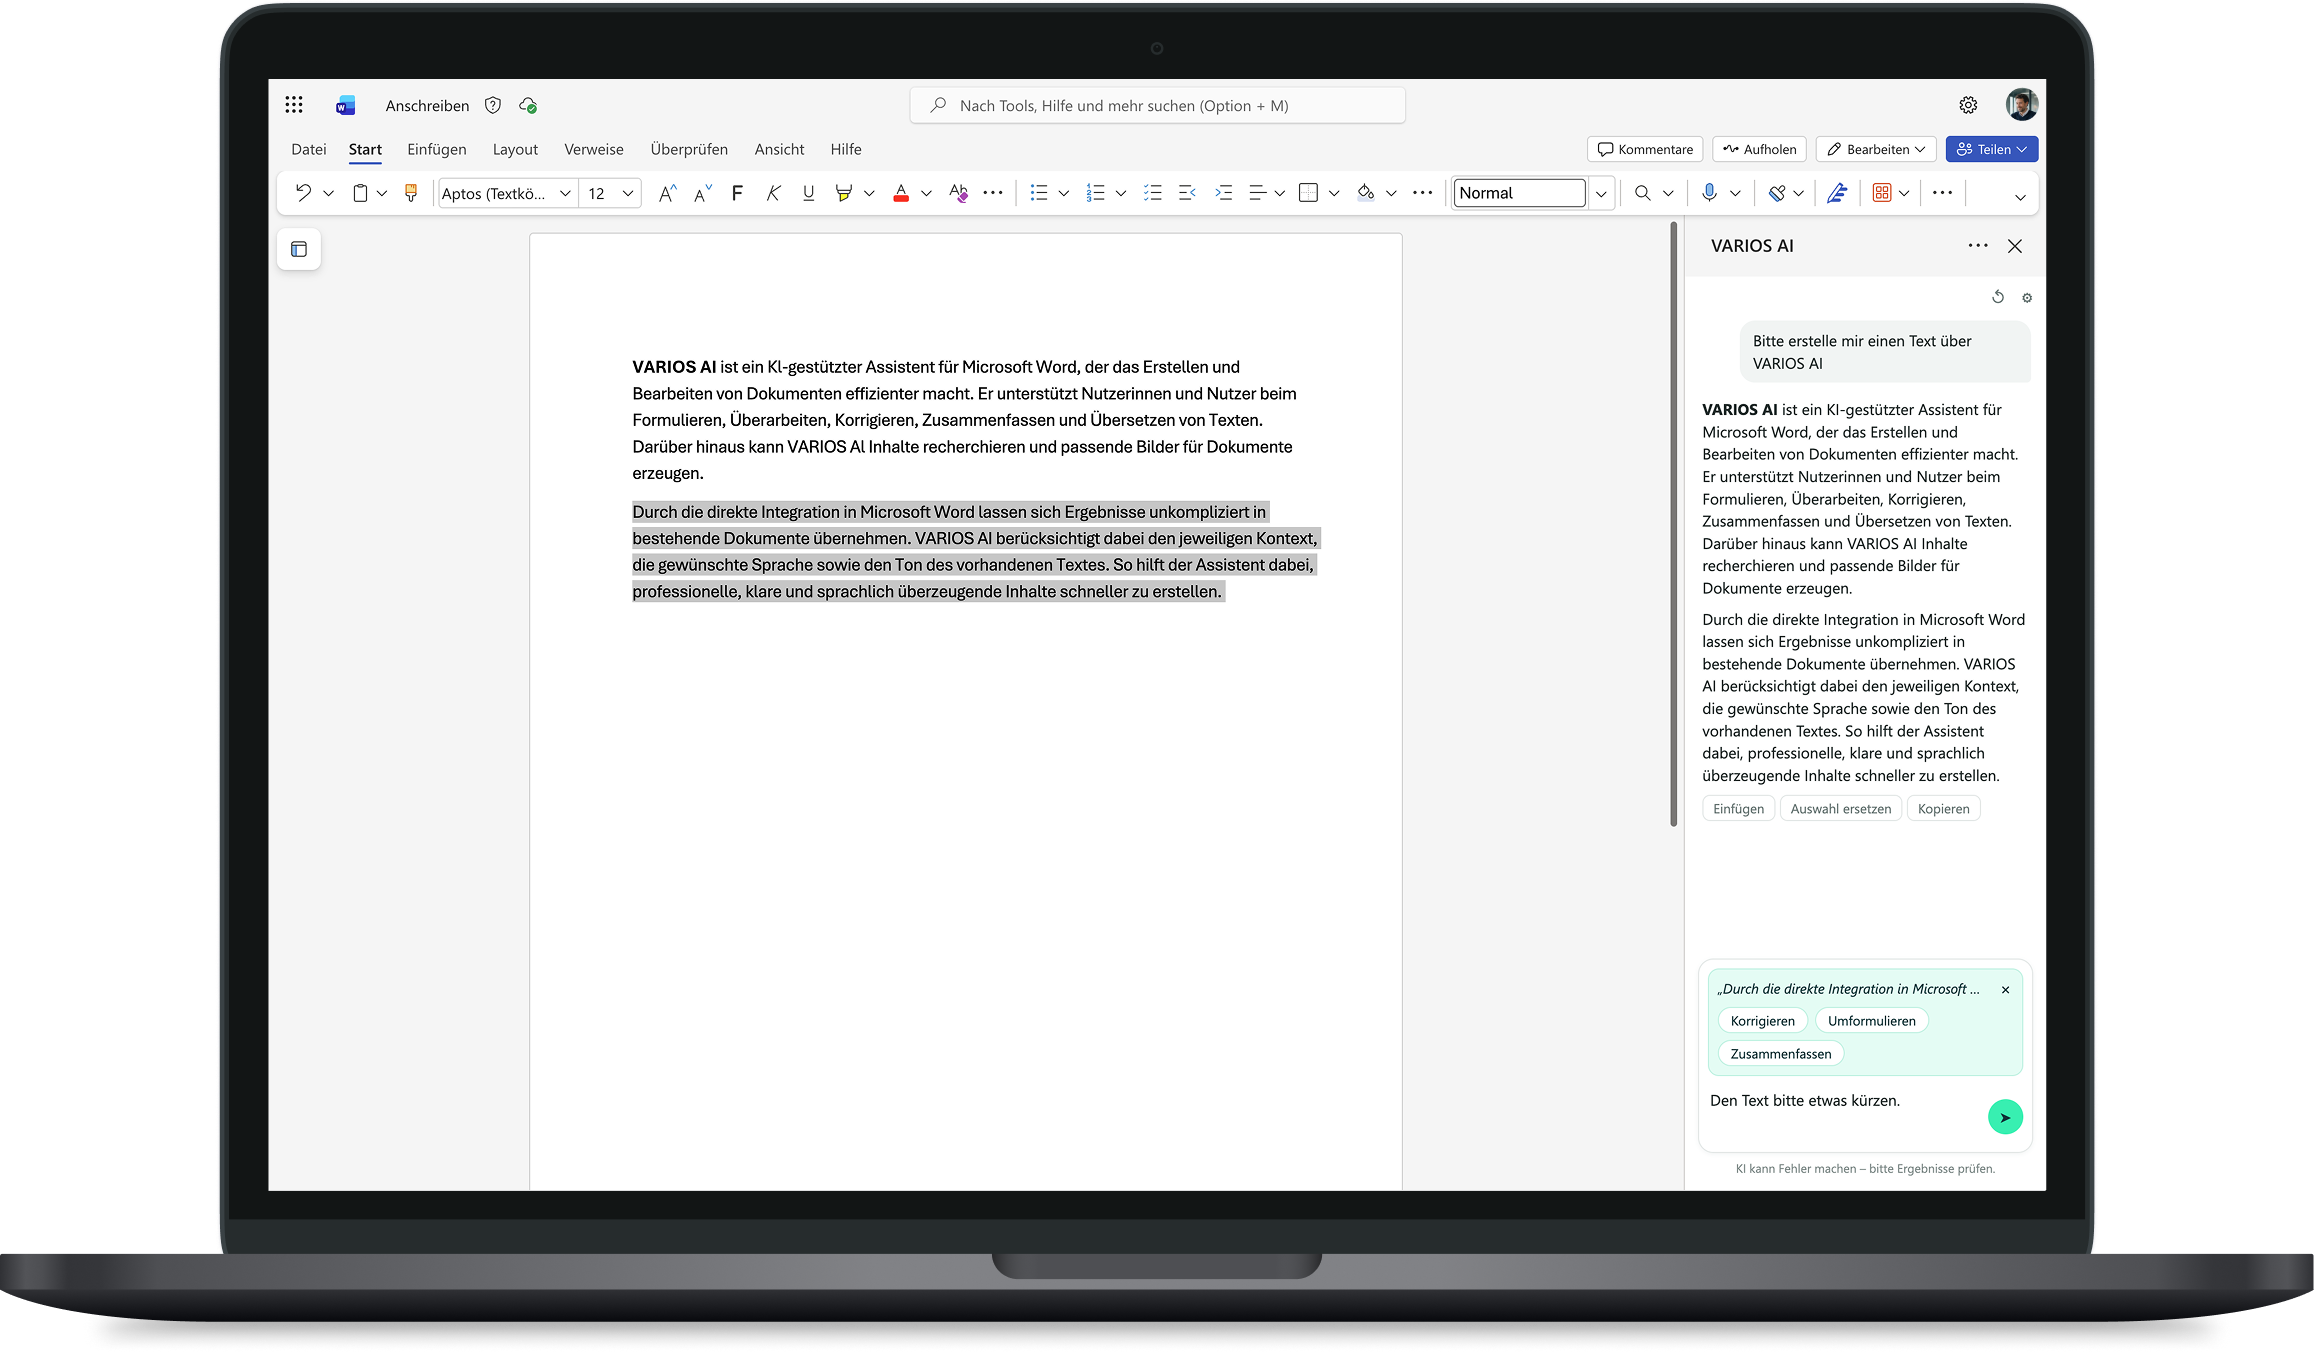The image size is (2315, 1354).
Task: Increase the paragraph indent
Action: (x=1223, y=193)
